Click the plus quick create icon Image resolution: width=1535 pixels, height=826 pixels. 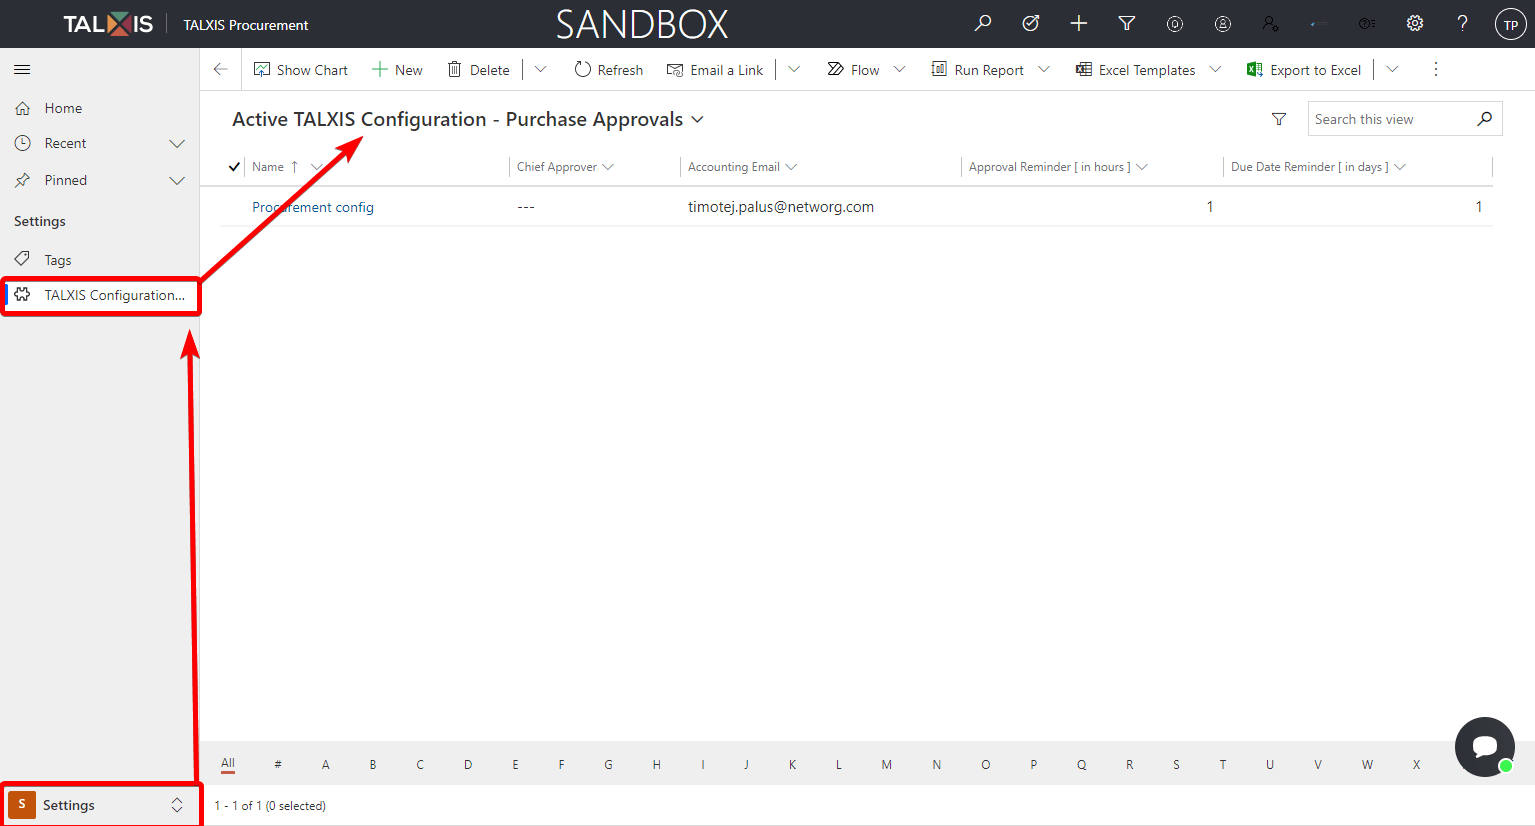point(1079,23)
